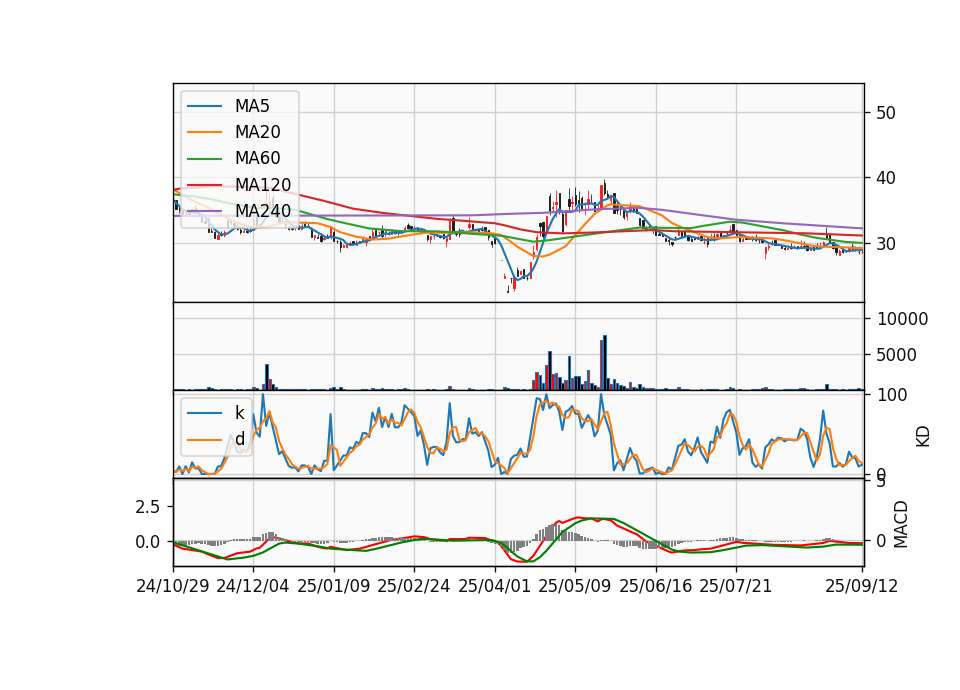Click the 25/05/09 date tick label
The image size is (960, 690).
pyautogui.click(x=574, y=587)
